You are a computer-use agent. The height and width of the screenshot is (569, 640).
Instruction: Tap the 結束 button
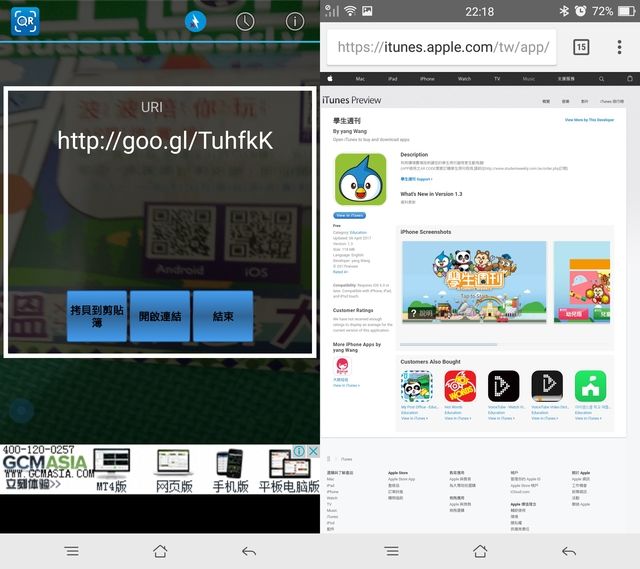pos(223,316)
